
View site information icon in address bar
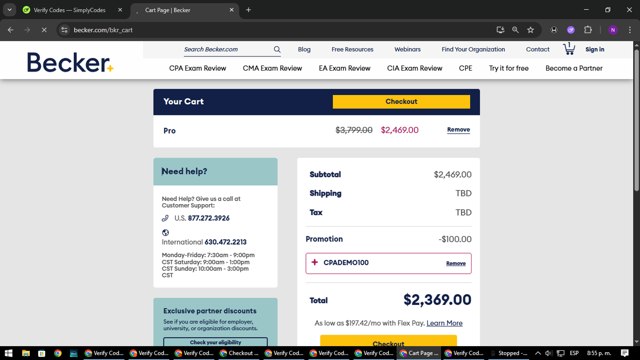(64, 30)
